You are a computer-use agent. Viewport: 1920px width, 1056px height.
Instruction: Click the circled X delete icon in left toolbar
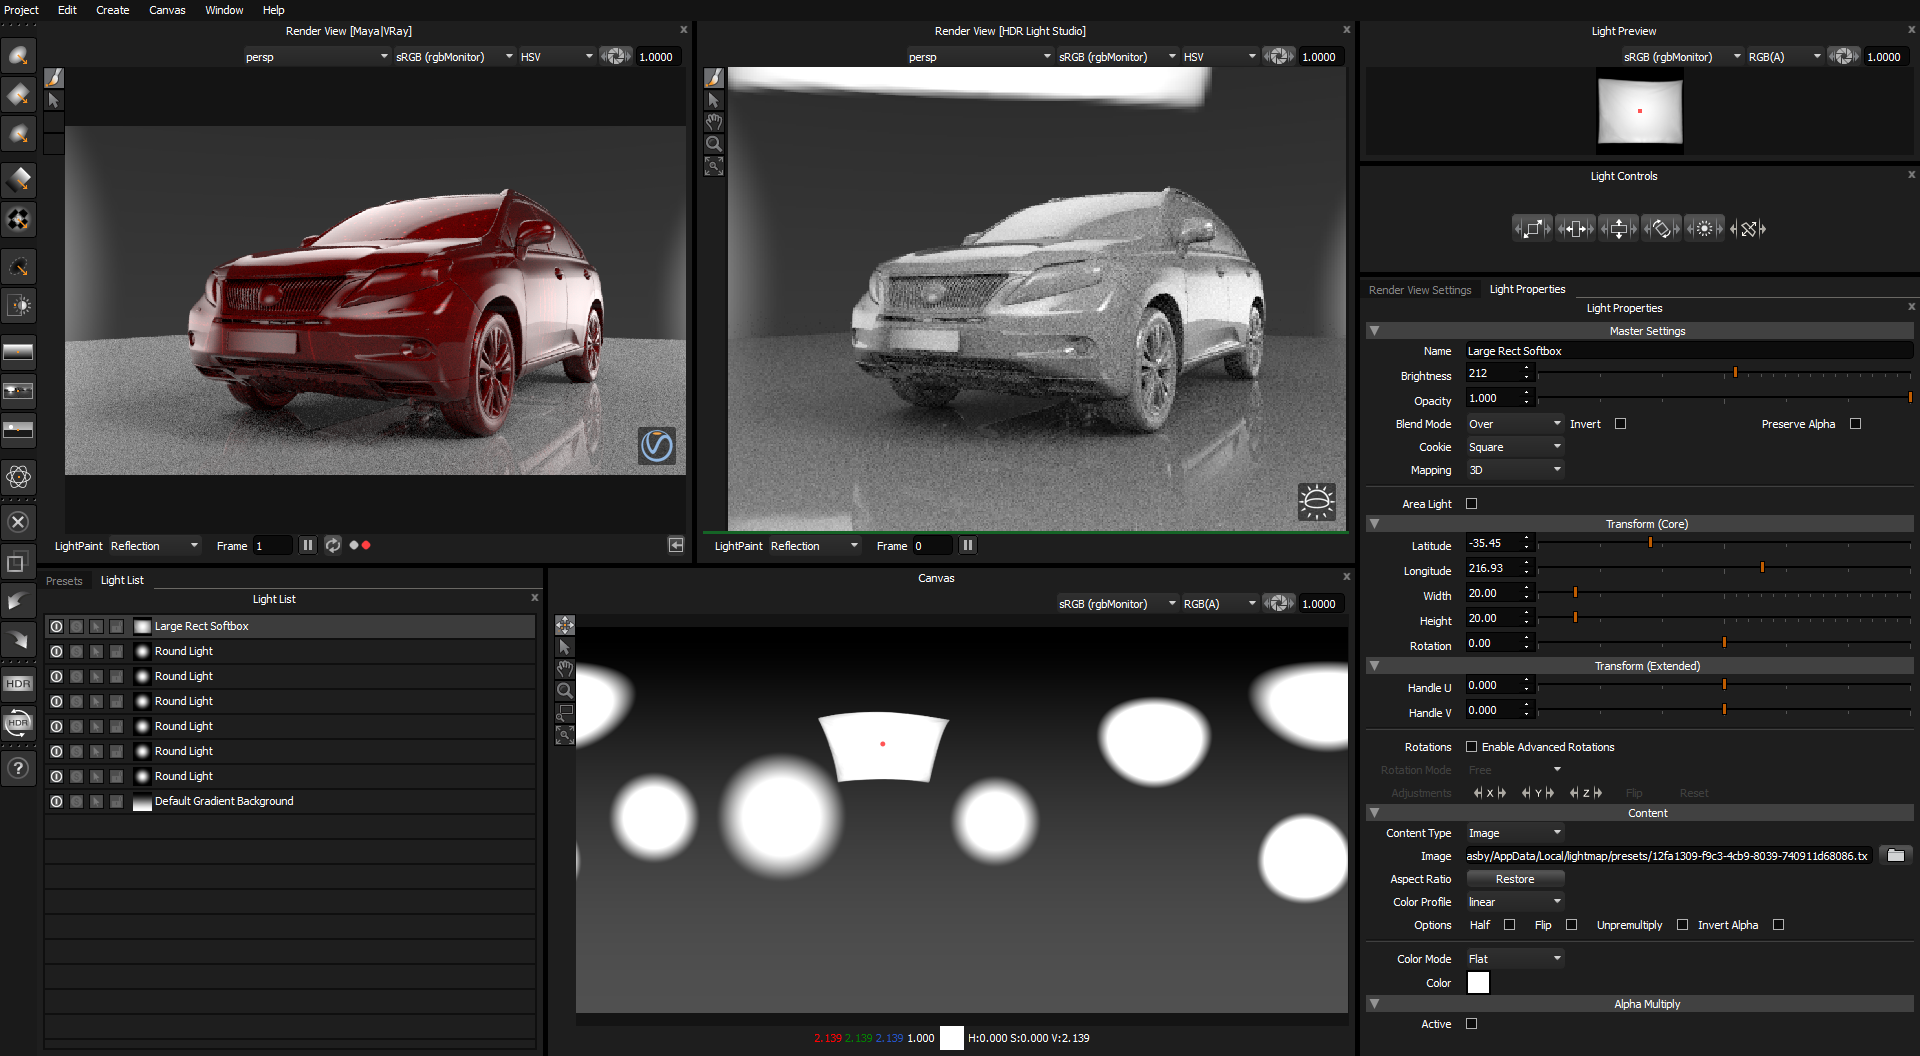[19, 522]
